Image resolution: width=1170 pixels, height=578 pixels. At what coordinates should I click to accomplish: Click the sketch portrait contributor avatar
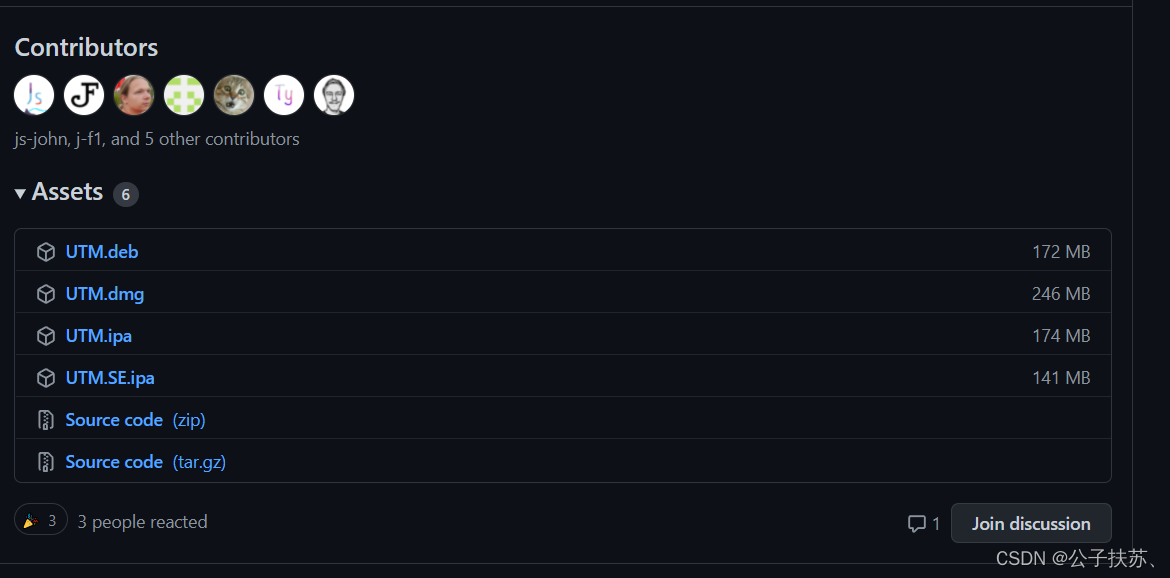334,95
